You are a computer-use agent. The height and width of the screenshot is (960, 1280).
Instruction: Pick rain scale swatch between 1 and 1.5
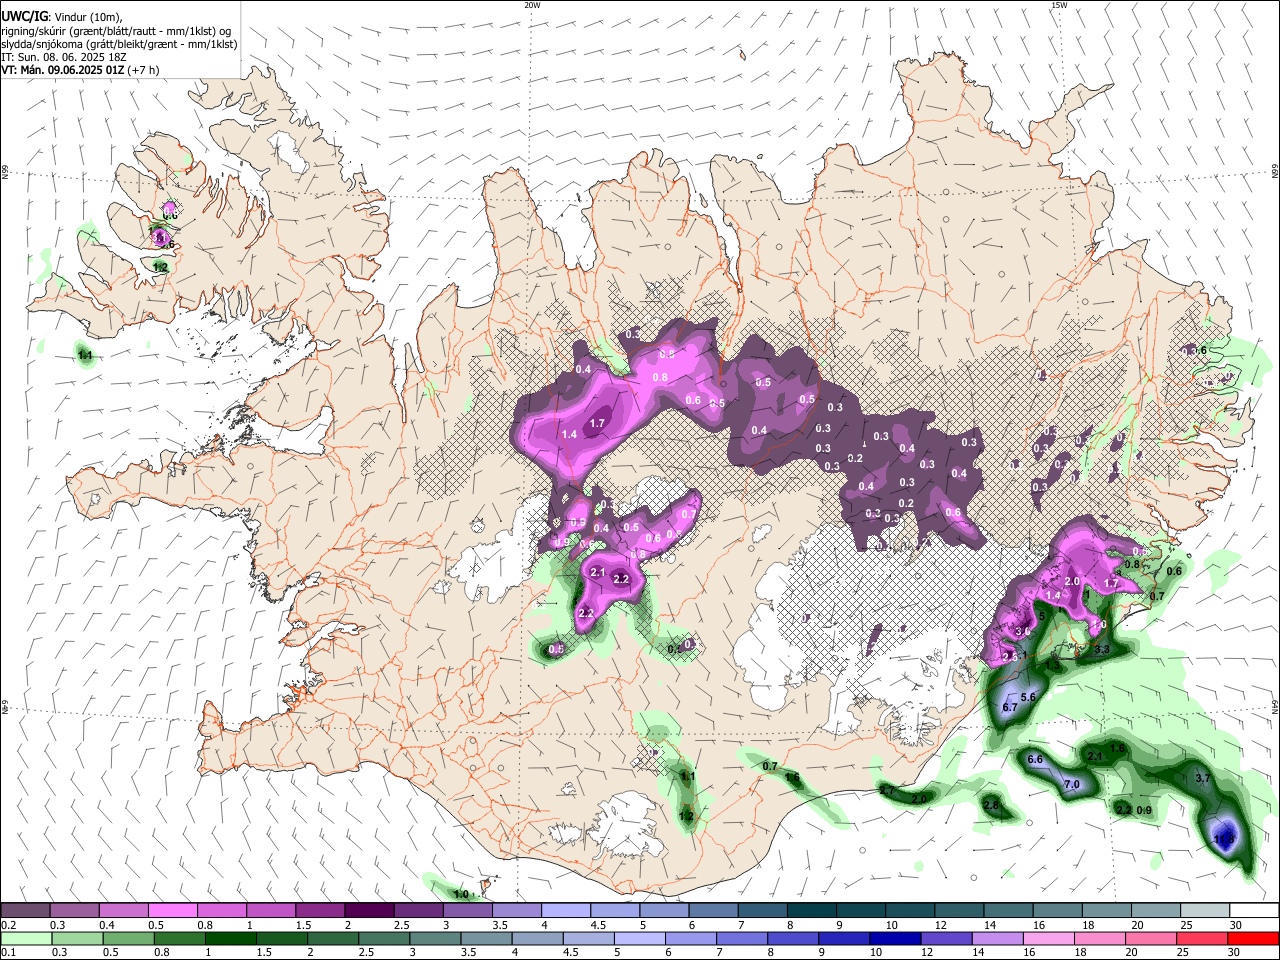[x=230, y=938]
